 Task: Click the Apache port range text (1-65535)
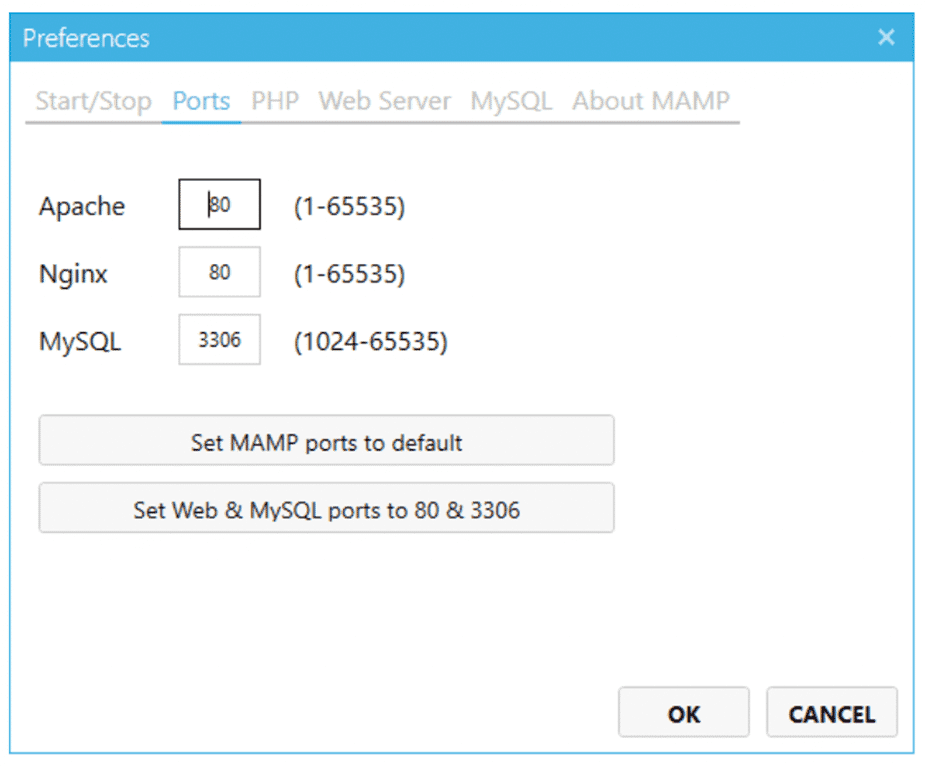click(x=348, y=207)
